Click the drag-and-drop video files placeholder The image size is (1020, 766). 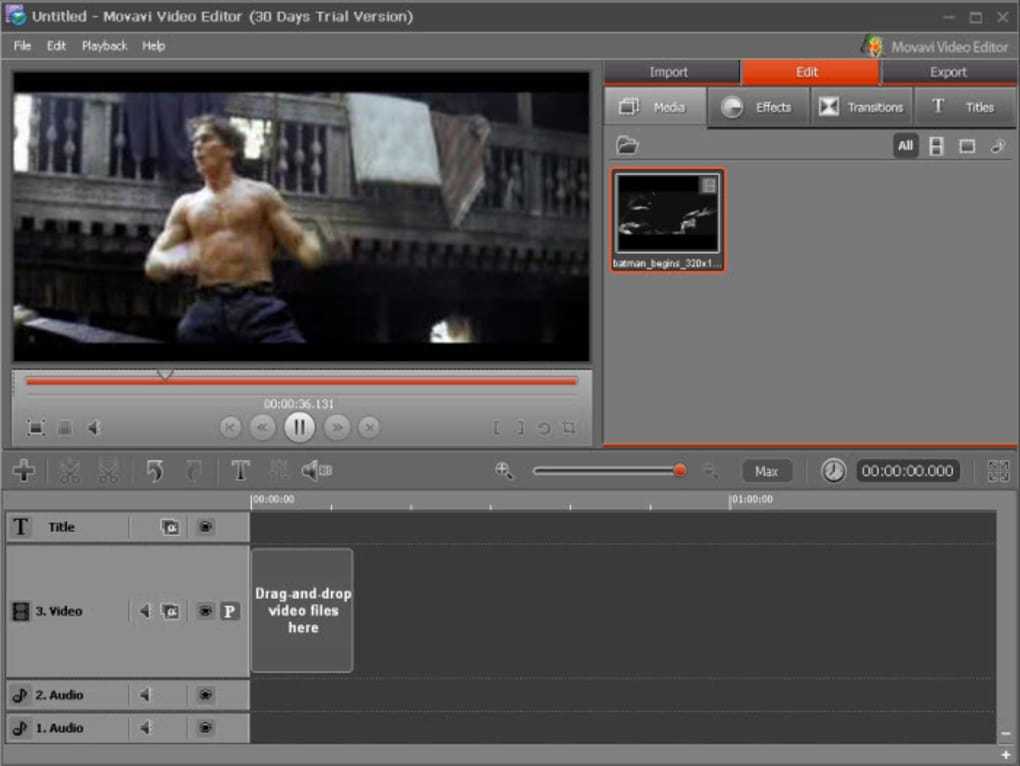pyautogui.click(x=302, y=610)
